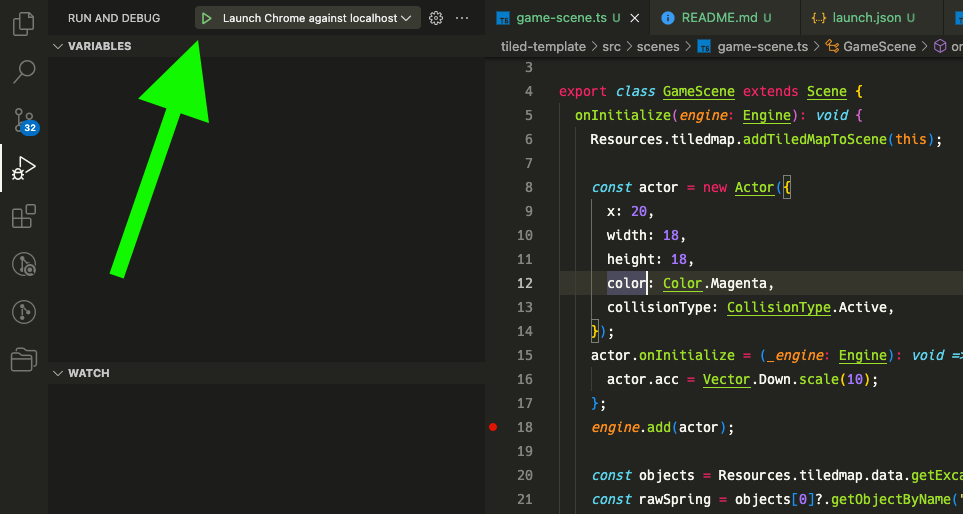Open launch.json via the gear icon
This screenshot has width=963, height=514.
[436, 18]
